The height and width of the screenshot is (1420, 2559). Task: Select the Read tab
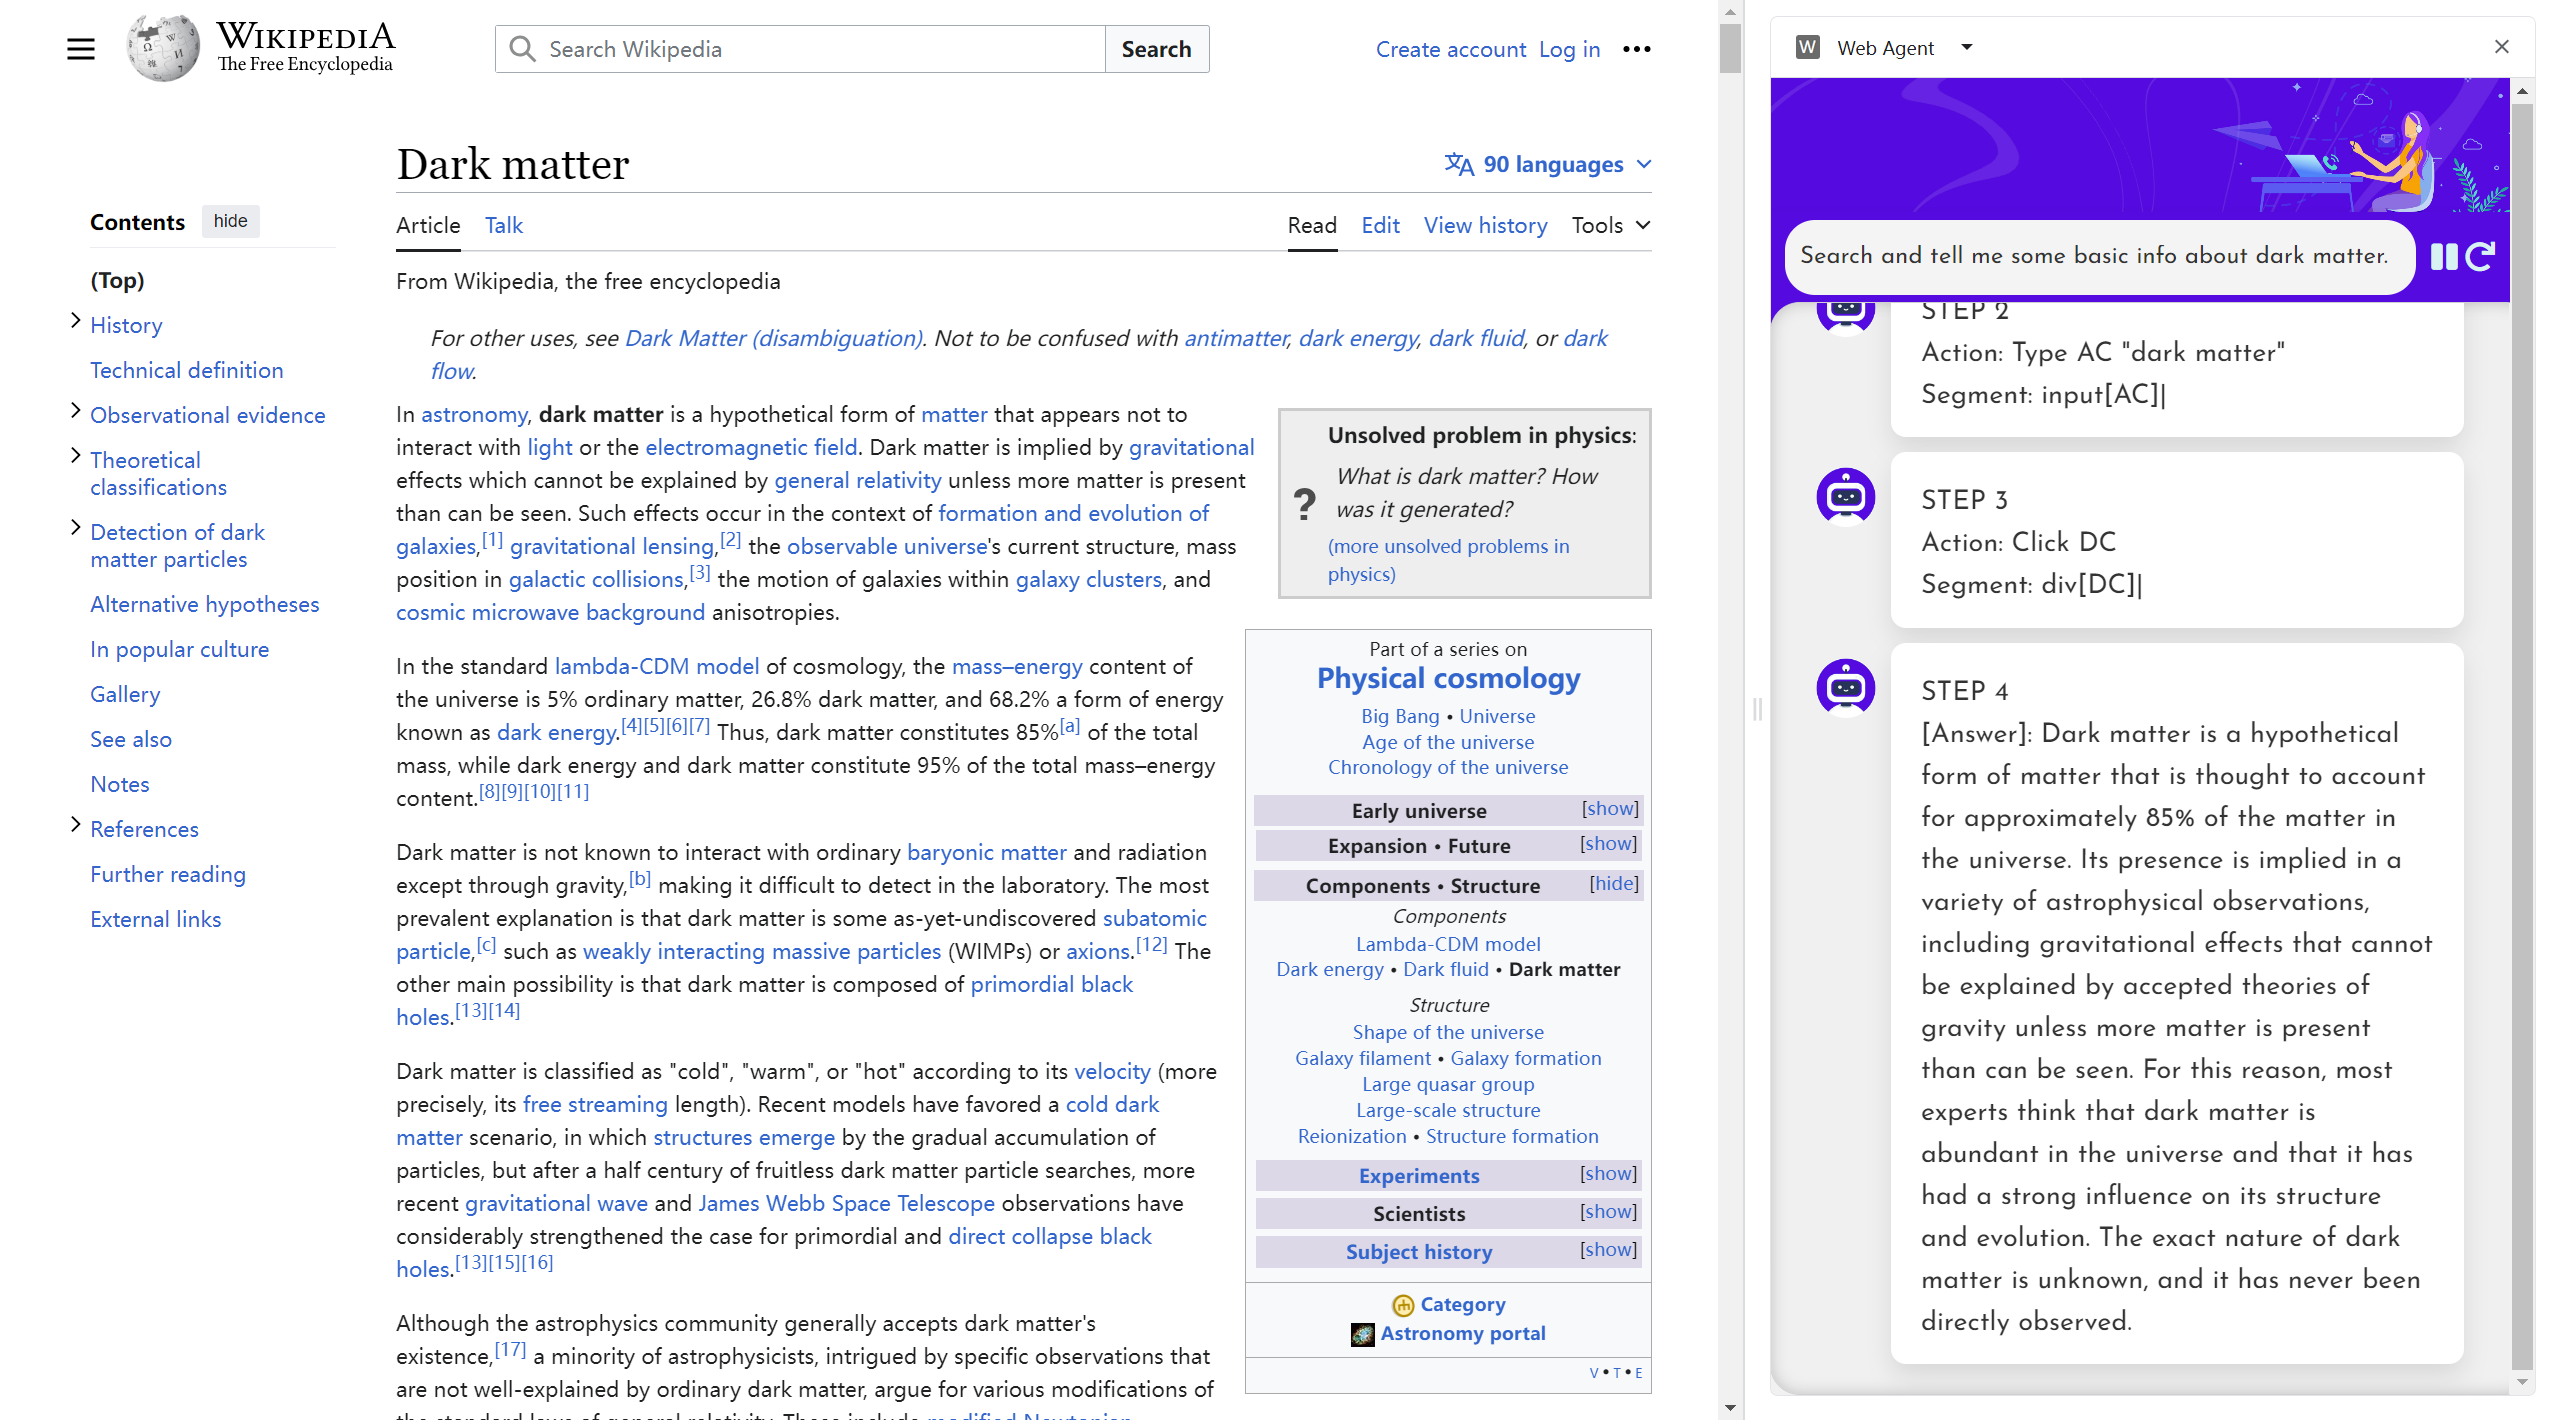point(1312,225)
